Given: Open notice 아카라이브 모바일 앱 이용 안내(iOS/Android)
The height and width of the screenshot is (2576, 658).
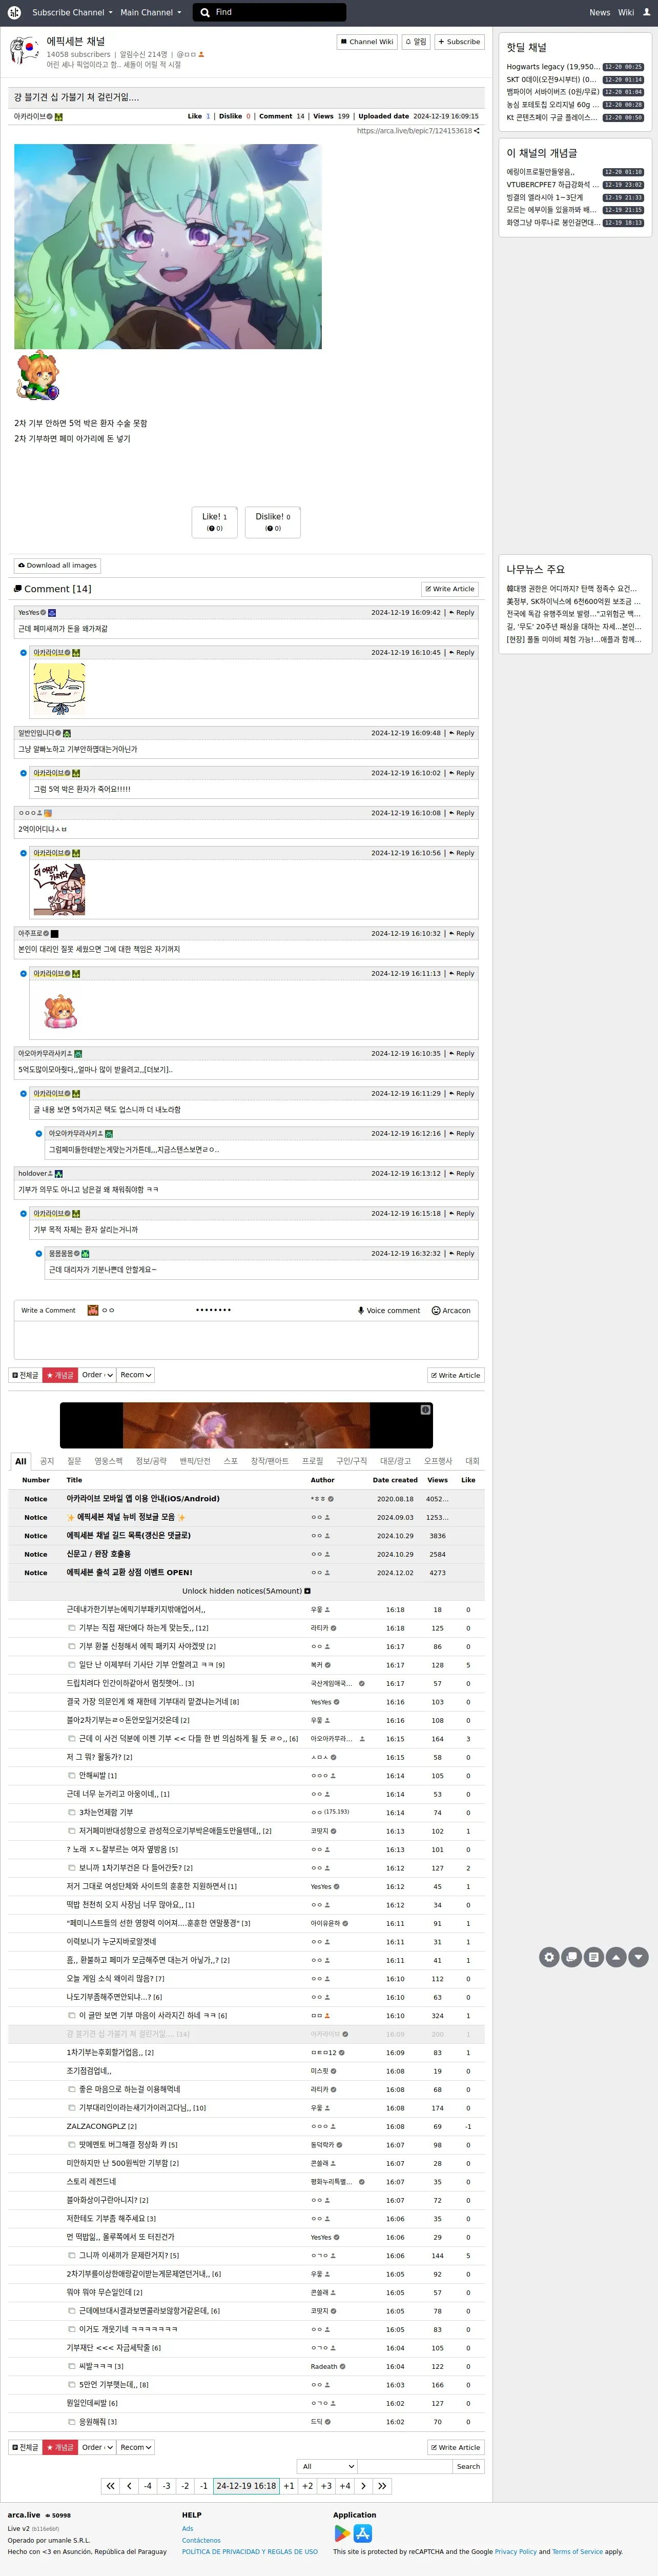Looking at the screenshot, I should [x=143, y=1499].
